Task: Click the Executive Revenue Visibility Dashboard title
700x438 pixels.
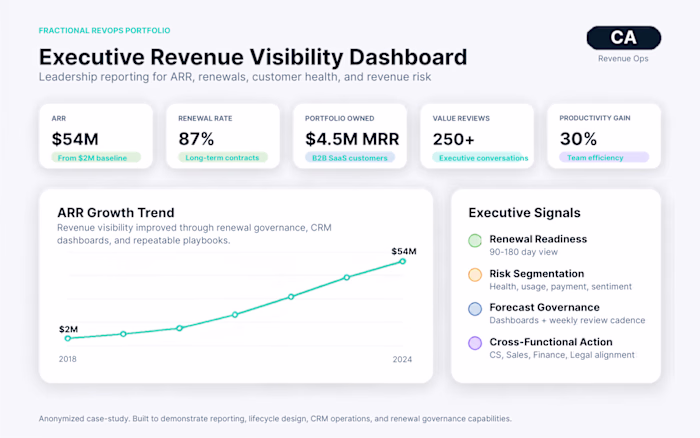Action: click(x=253, y=57)
